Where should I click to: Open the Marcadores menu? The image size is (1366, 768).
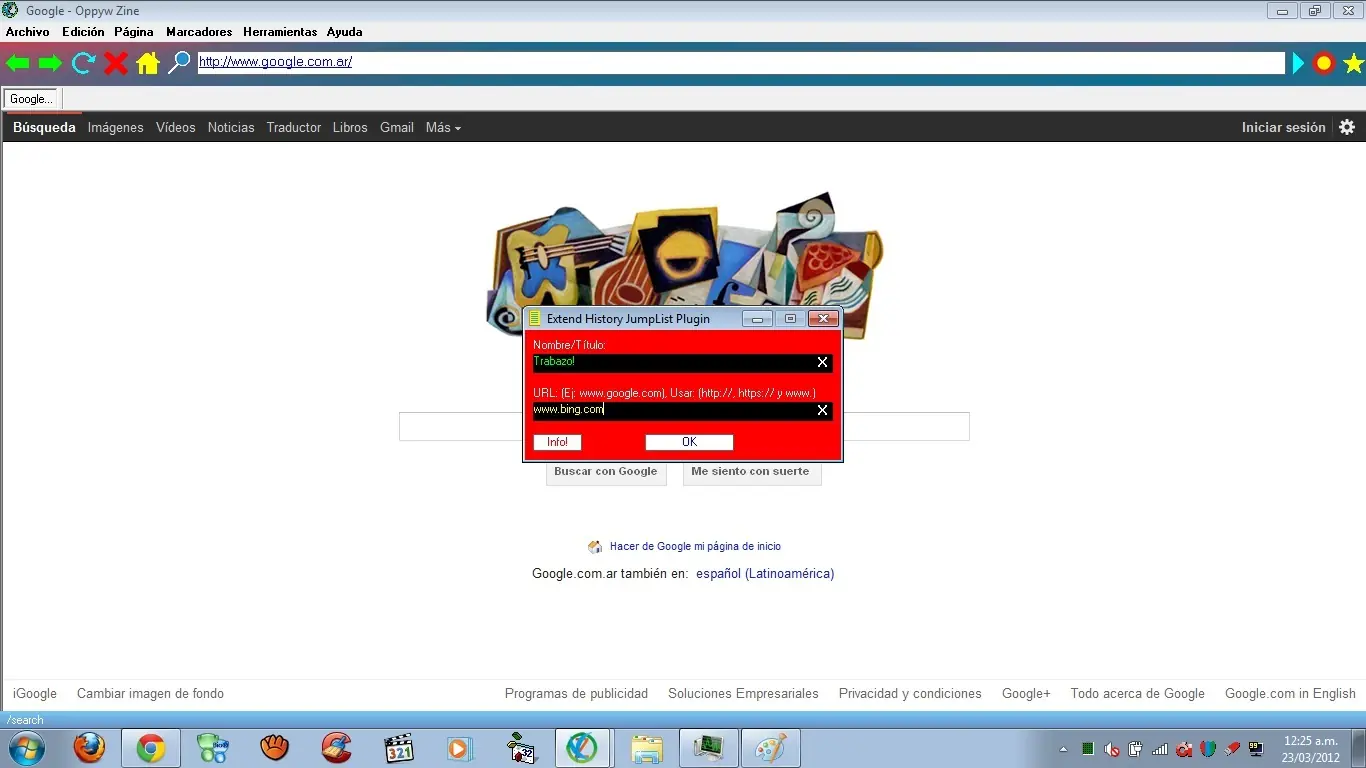point(199,32)
